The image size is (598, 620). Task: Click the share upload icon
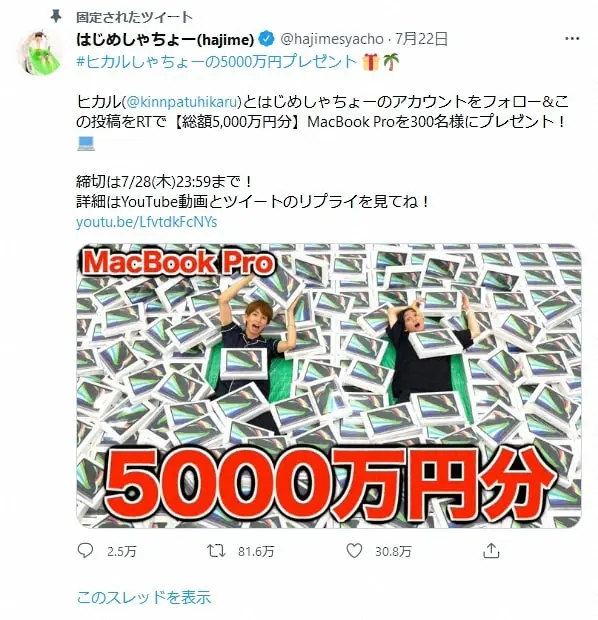point(491,550)
